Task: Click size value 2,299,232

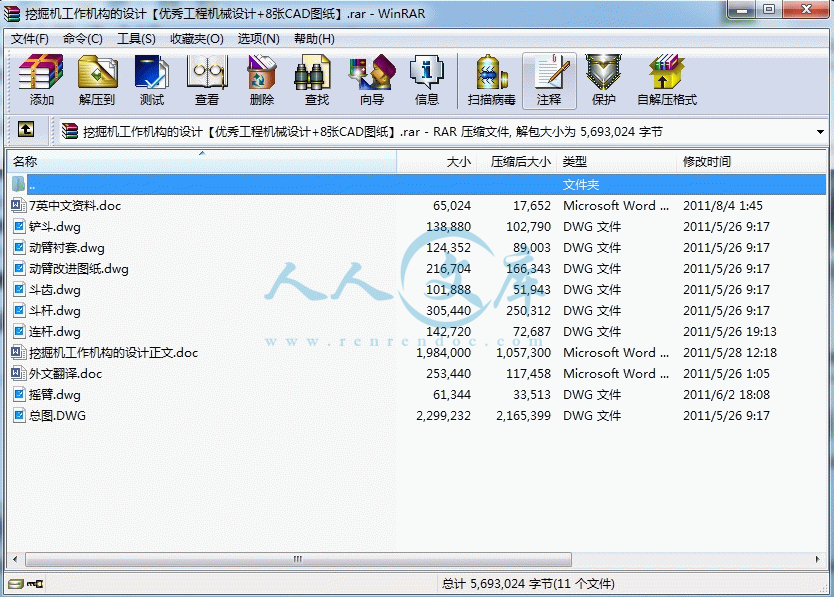Action: tap(444, 416)
